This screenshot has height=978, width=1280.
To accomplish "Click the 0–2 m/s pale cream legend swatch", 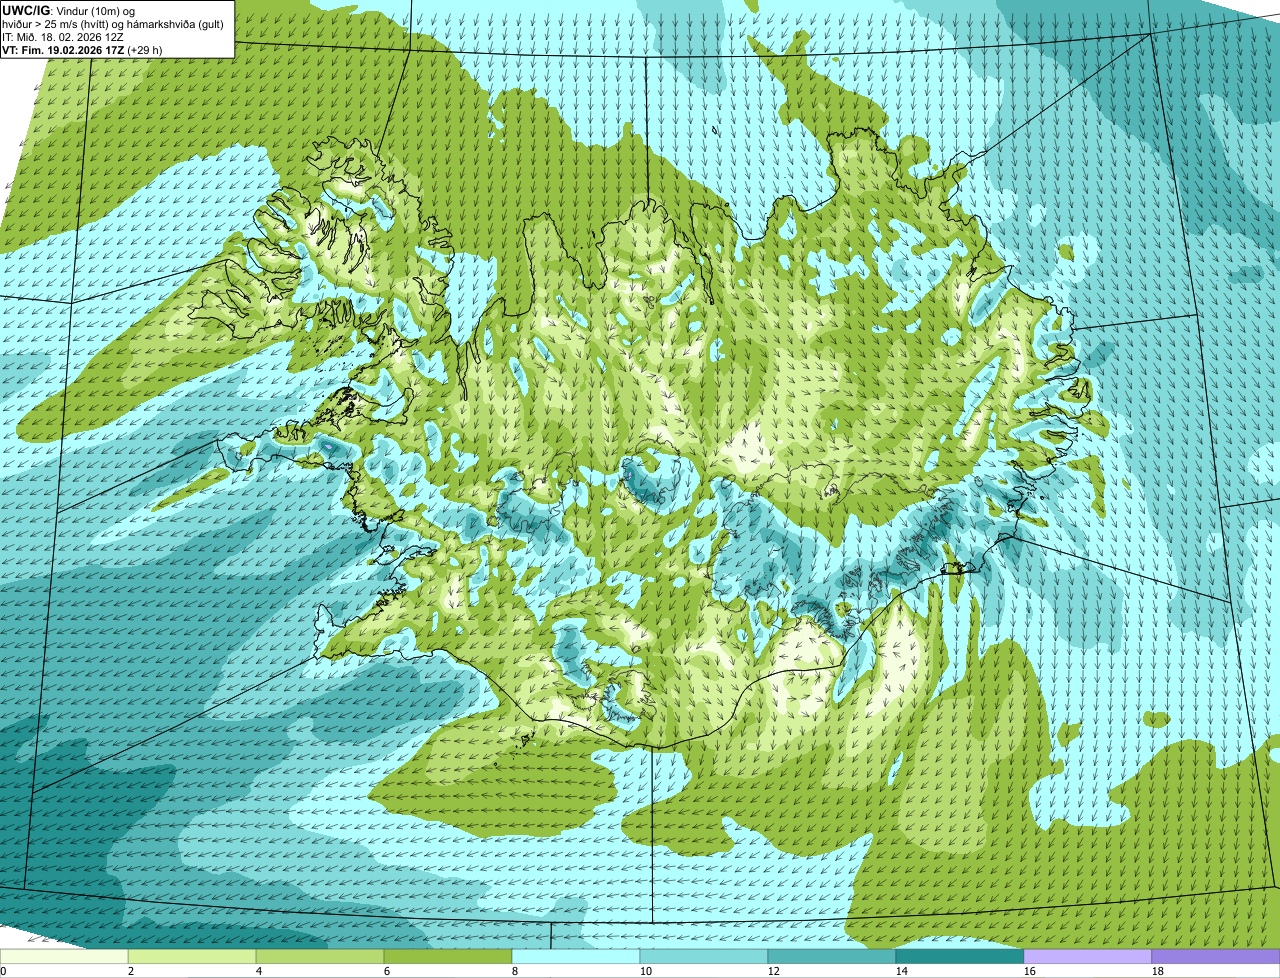I will point(64,957).
